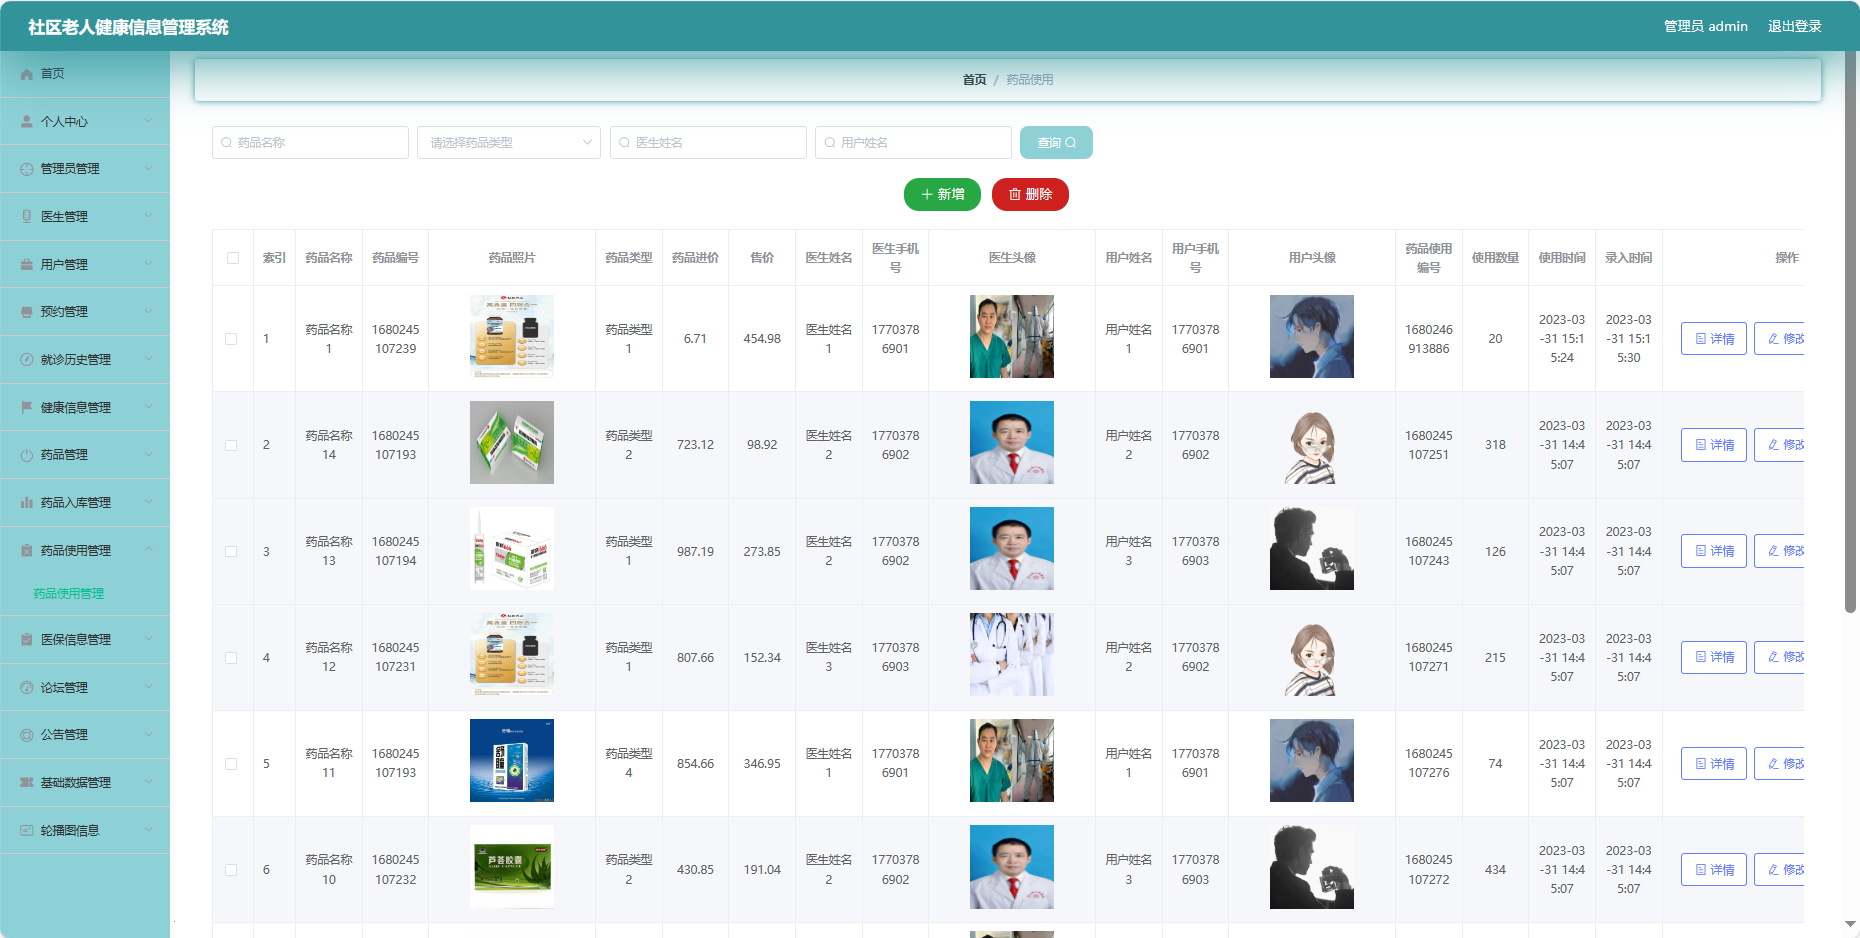
Task: Open 就诊历史管理 menu
Action: 85,360
